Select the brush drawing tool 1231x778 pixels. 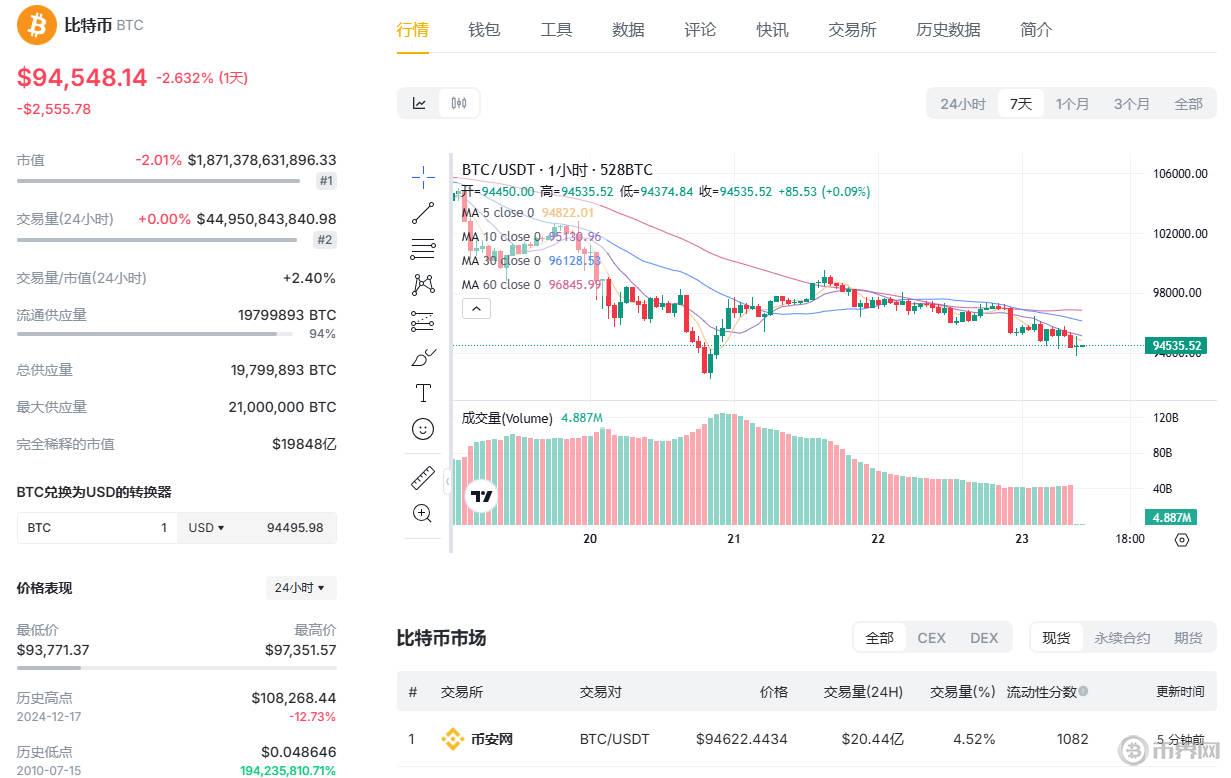[x=423, y=357]
